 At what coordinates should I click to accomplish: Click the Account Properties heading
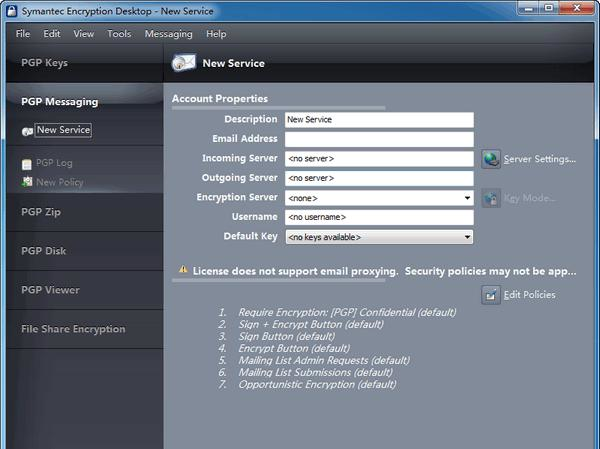[220, 99]
